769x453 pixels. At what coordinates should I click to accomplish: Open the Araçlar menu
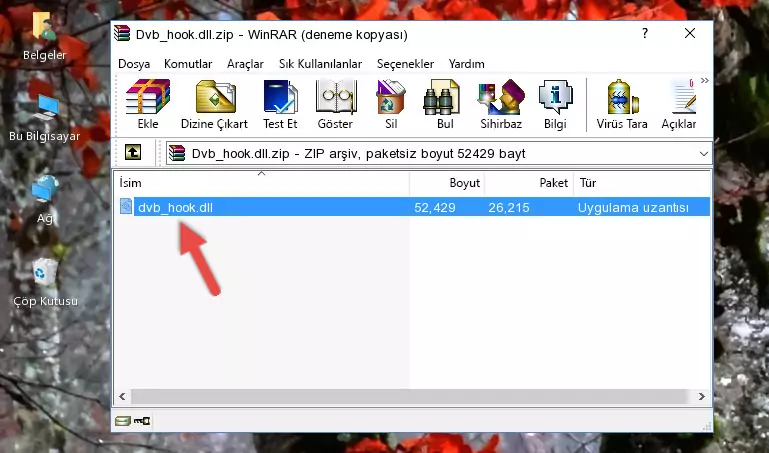245,64
